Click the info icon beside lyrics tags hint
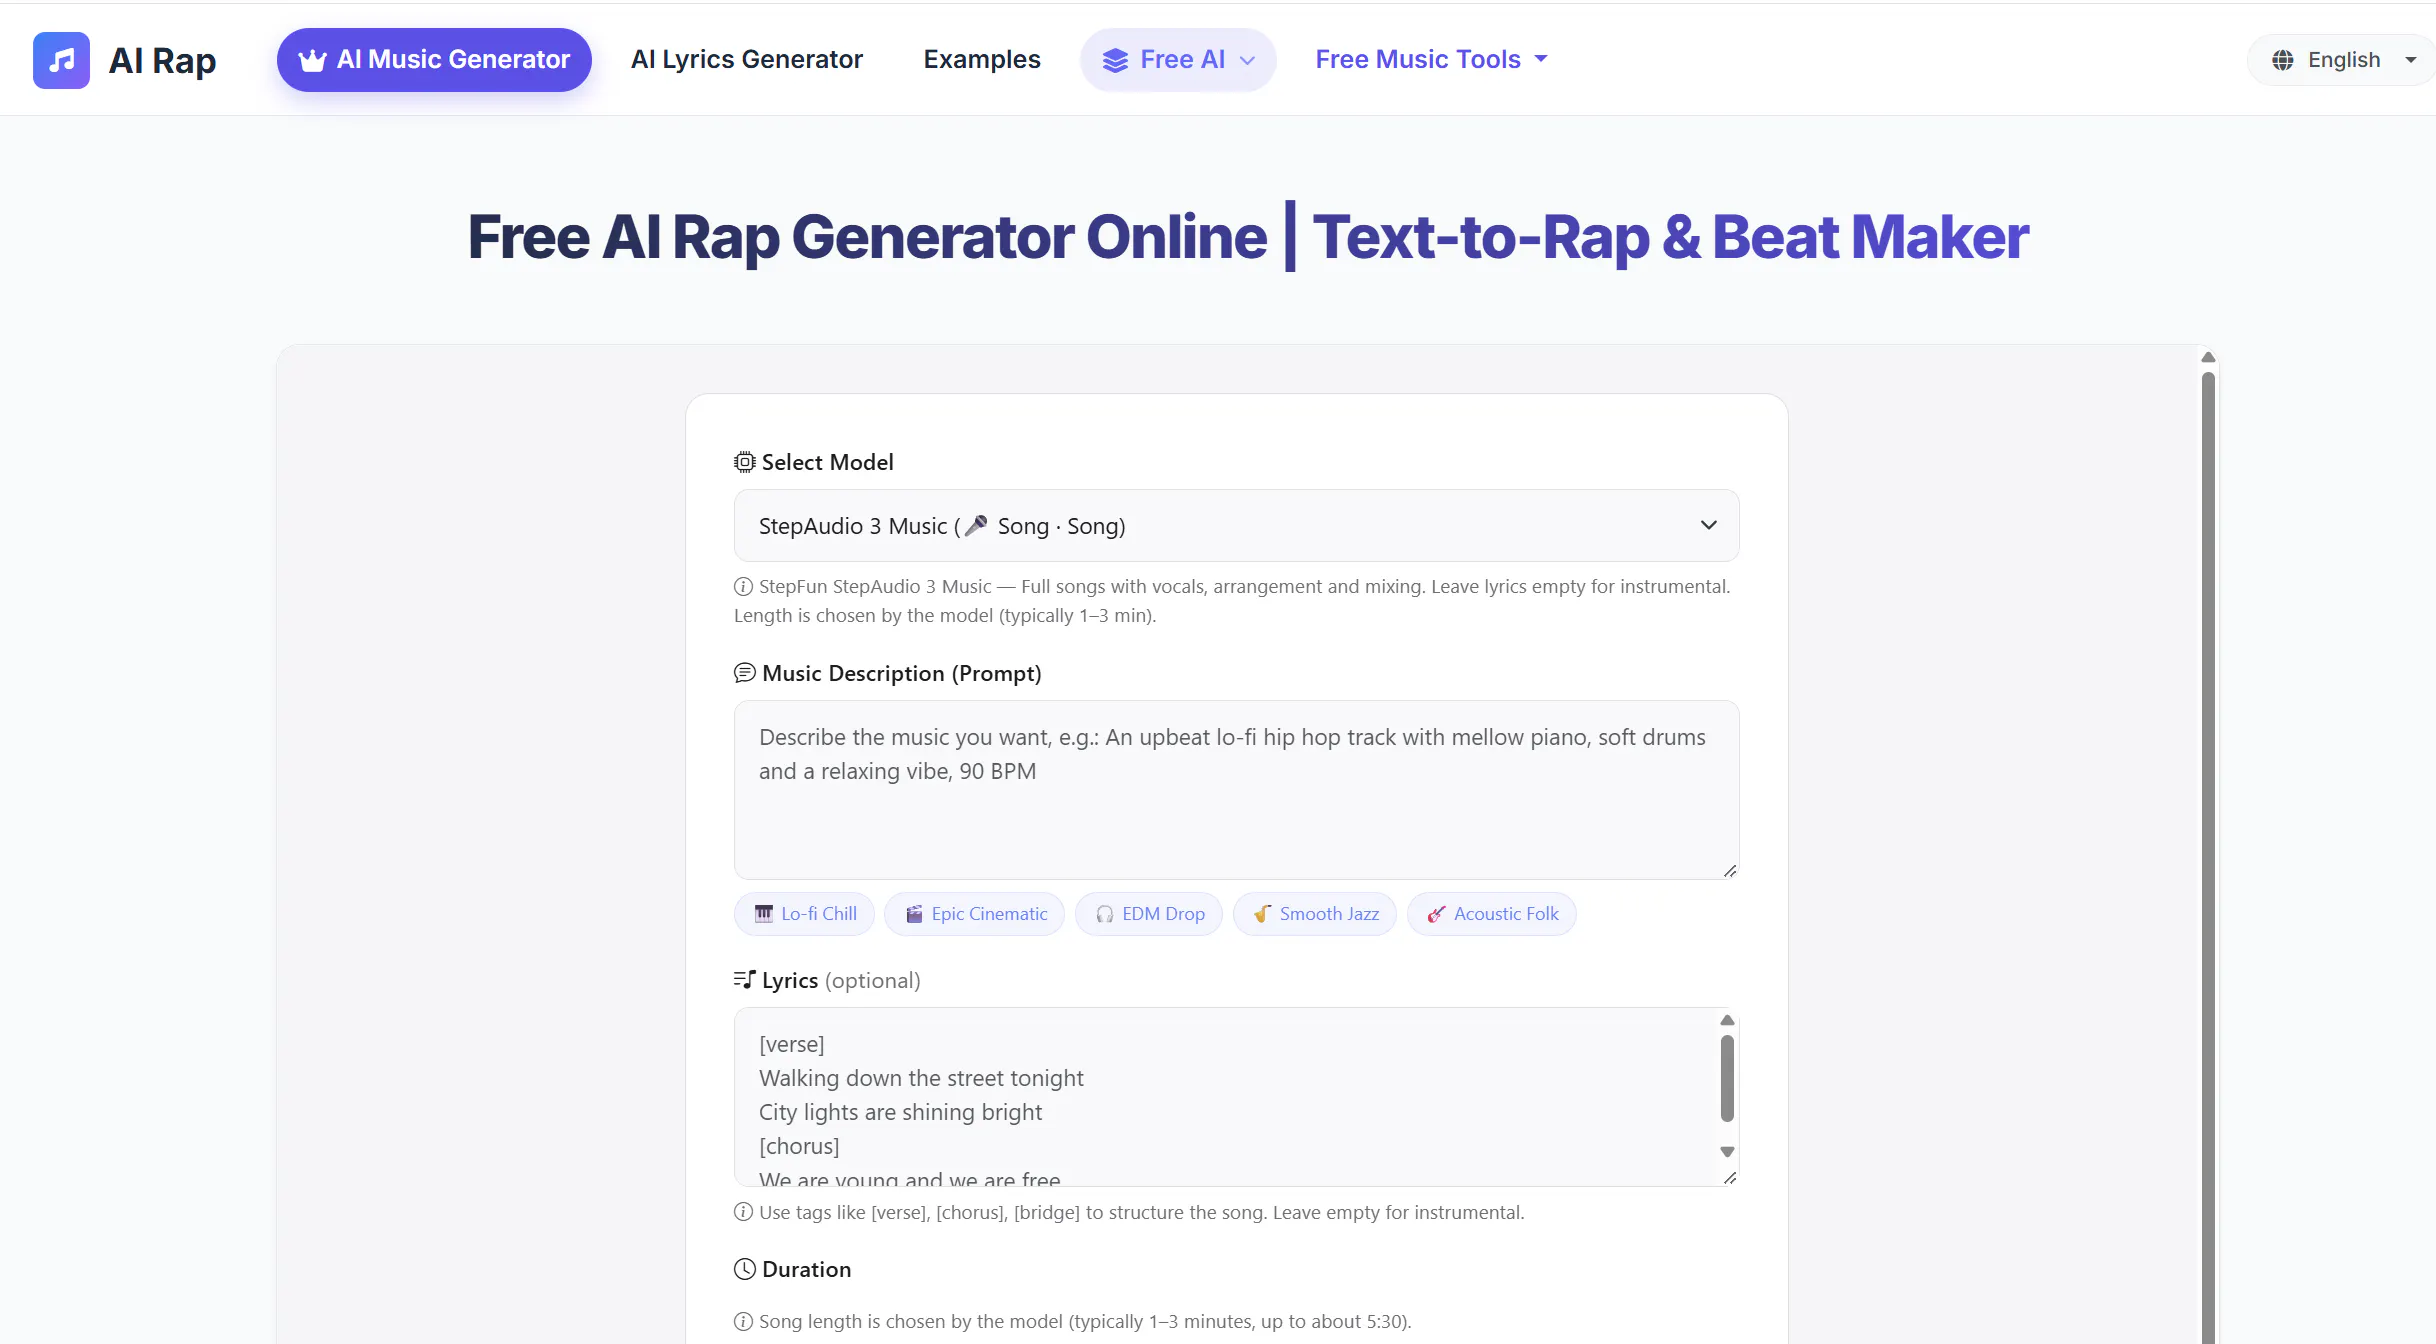The image size is (2436, 1344). (743, 1212)
